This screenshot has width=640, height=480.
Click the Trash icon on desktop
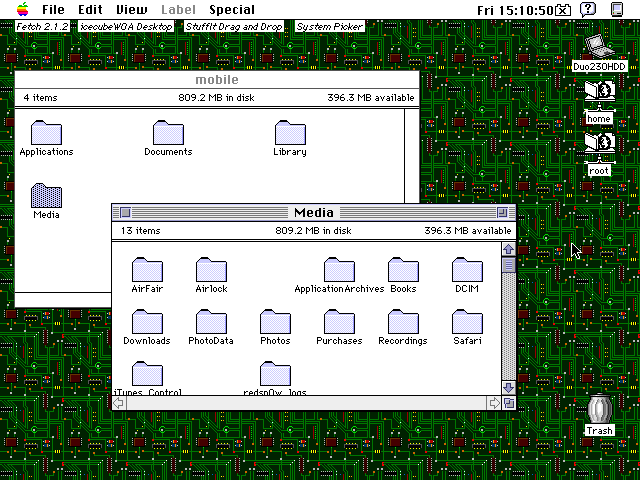pyautogui.click(x=599, y=408)
